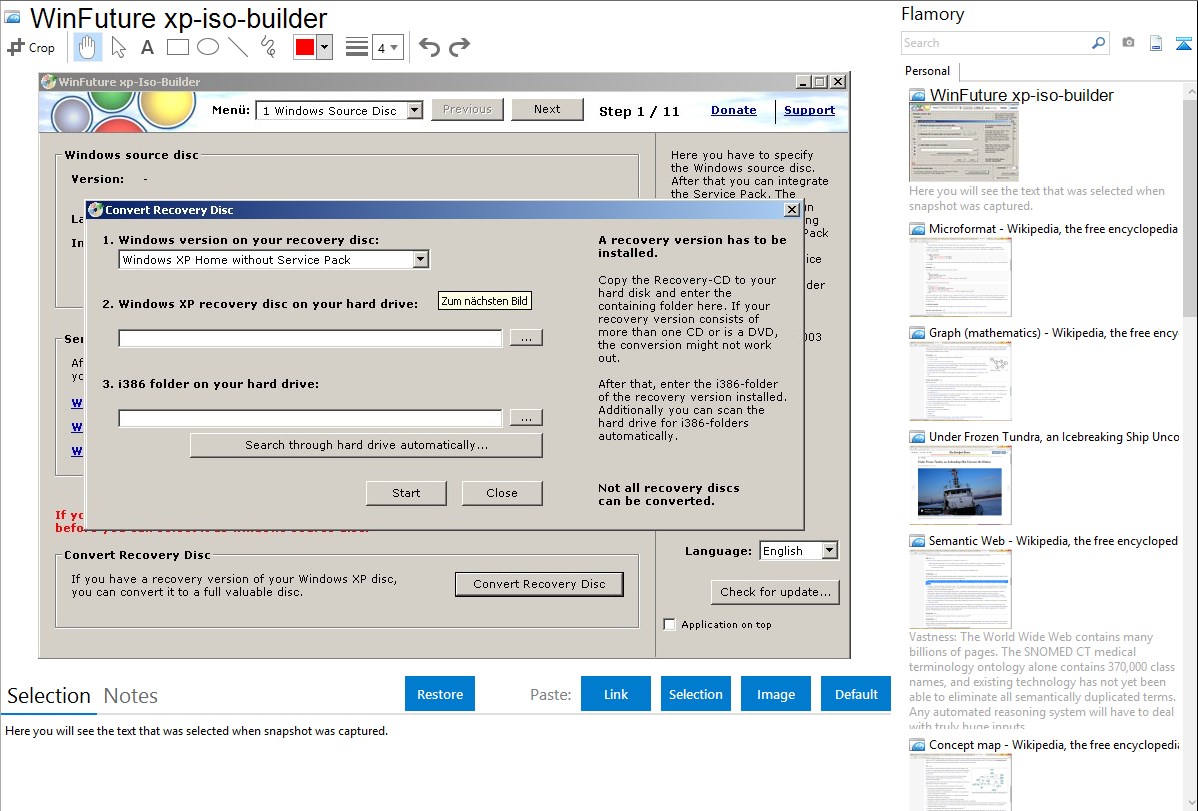This screenshot has width=1198, height=811.
Task: Activate the hand pan tool
Action: coord(87,47)
